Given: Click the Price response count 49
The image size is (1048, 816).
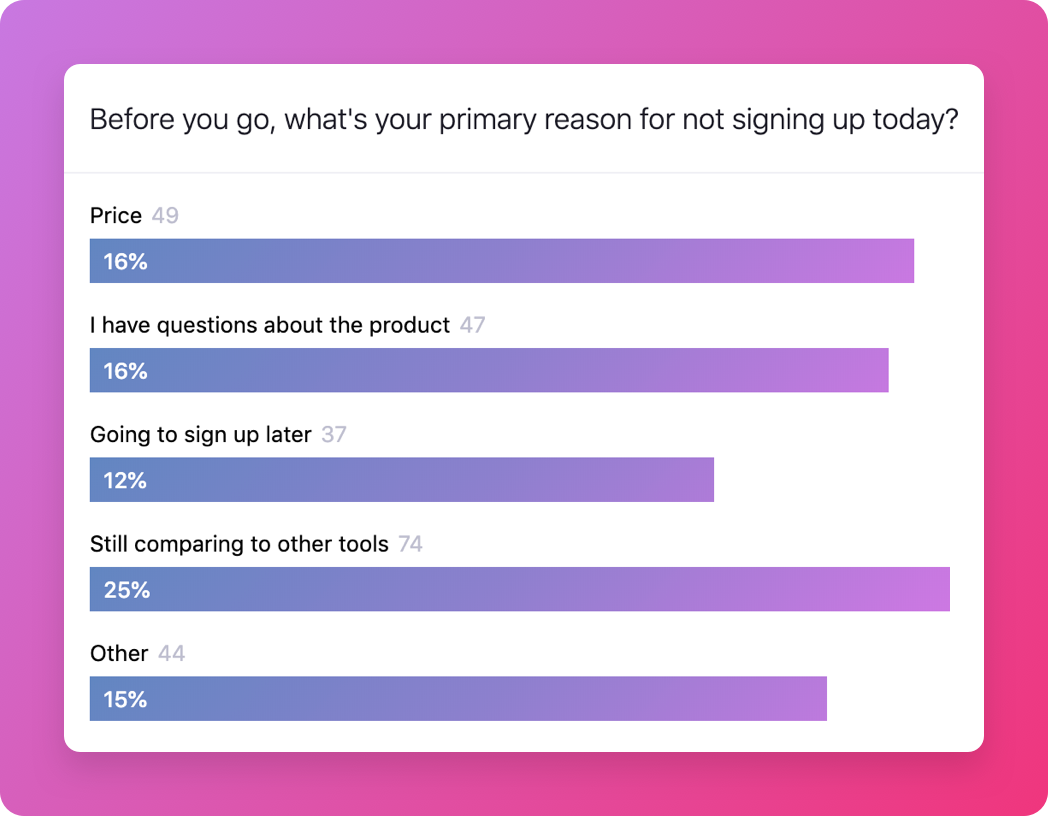Looking at the screenshot, I should pos(165,216).
